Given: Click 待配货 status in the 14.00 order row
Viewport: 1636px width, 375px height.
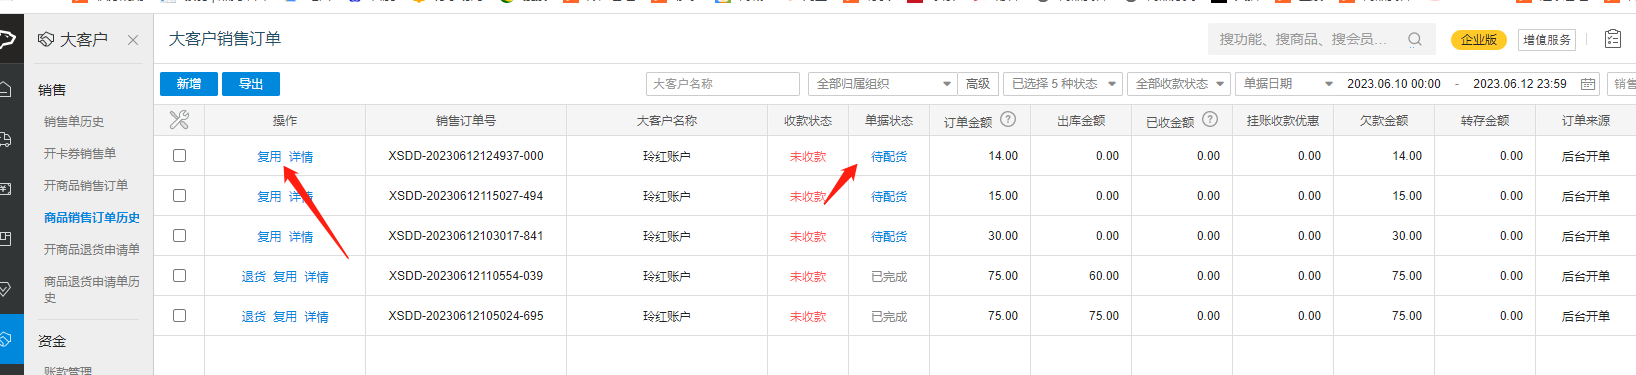Looking at the screenshot, I should [889, 157].
